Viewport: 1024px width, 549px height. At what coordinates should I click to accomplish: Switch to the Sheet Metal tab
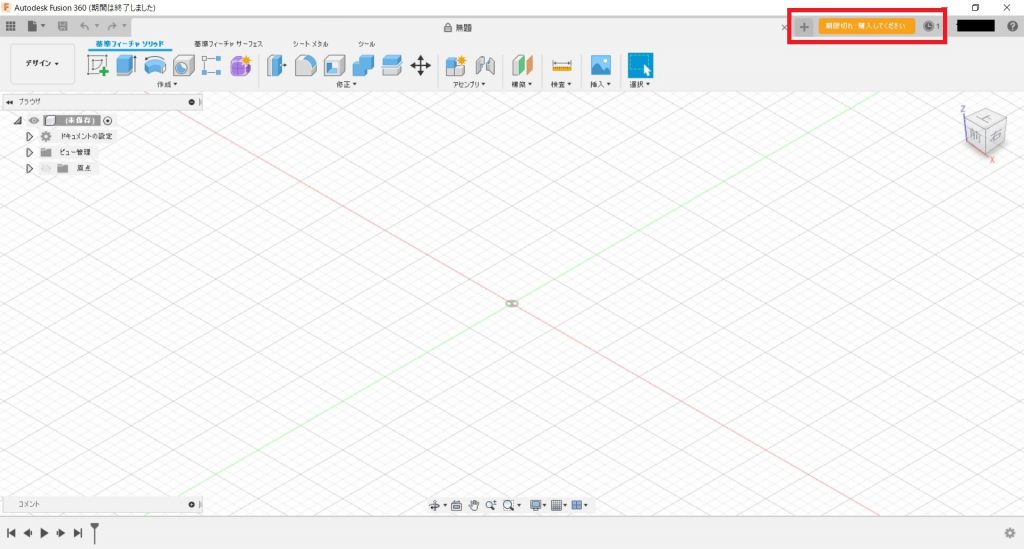(310, 44)
